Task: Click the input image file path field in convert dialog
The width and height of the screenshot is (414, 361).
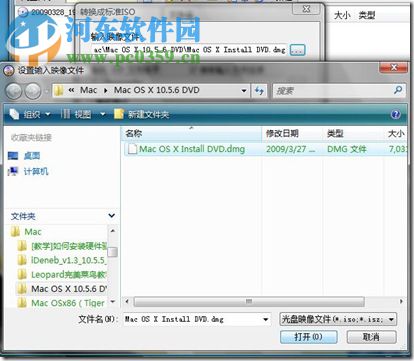Action: click(189, 50)
